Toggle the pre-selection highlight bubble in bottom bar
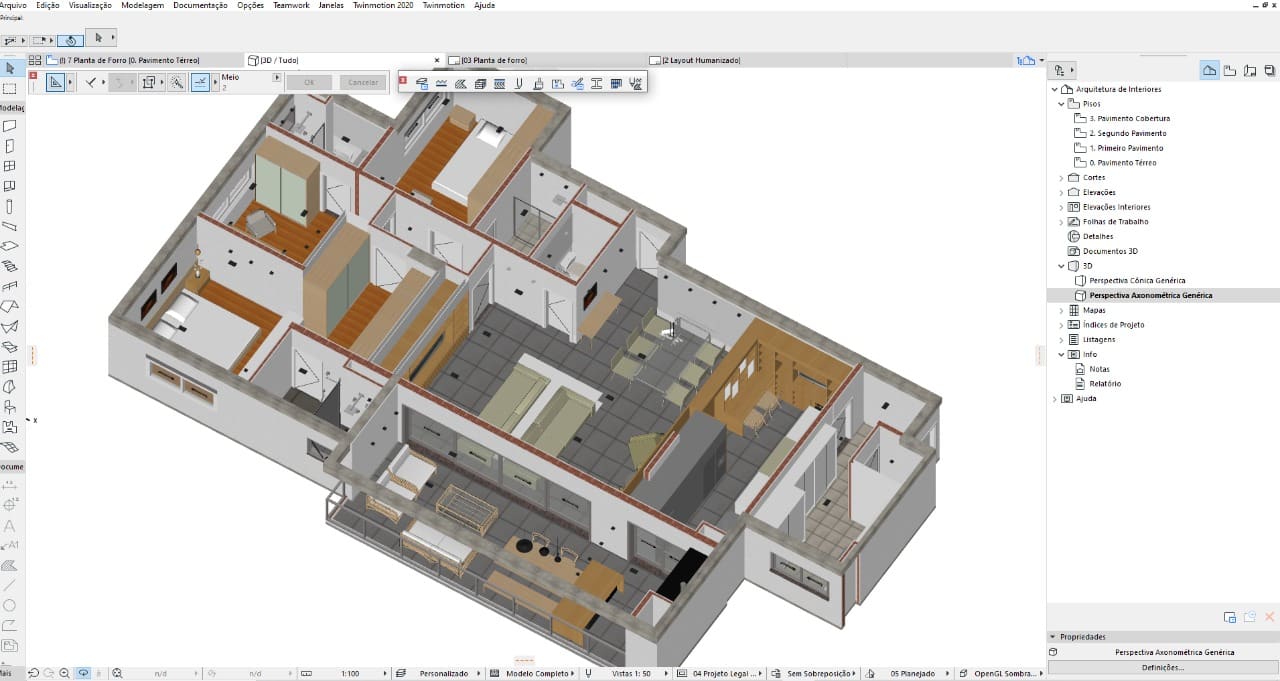The height and width of the screenshot is (681, 1280). tap(84, 672)
